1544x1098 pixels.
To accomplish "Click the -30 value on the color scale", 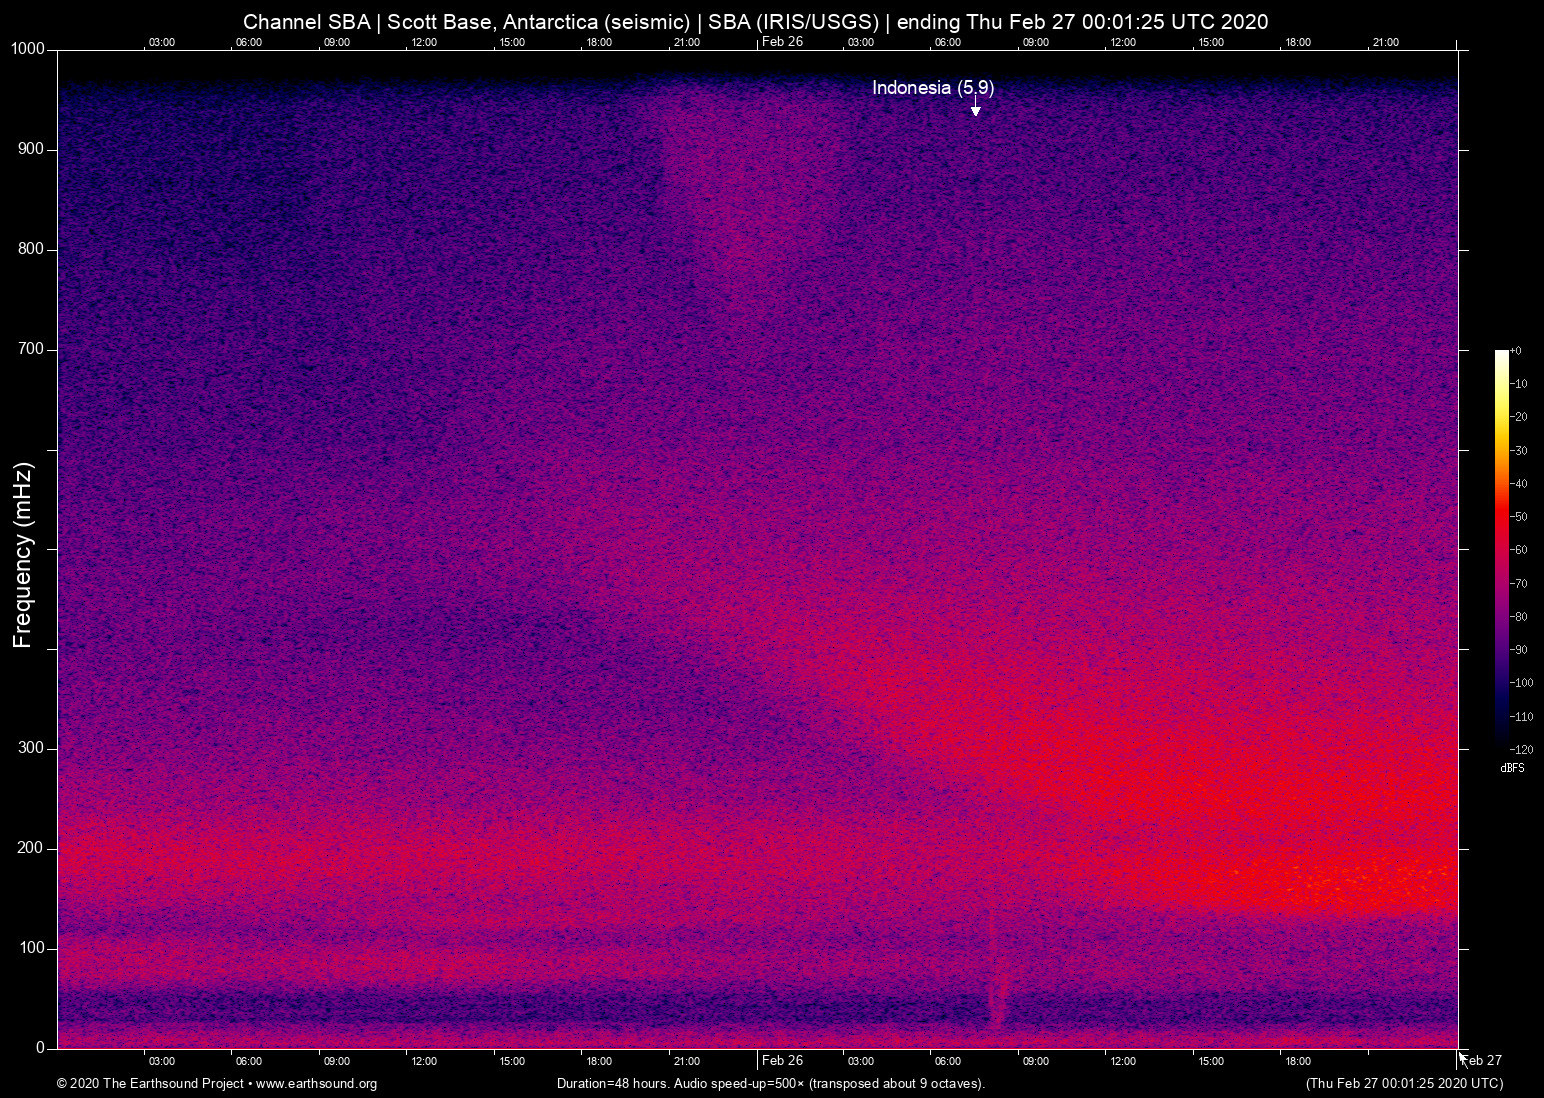I will click(x=1519, y=451).
